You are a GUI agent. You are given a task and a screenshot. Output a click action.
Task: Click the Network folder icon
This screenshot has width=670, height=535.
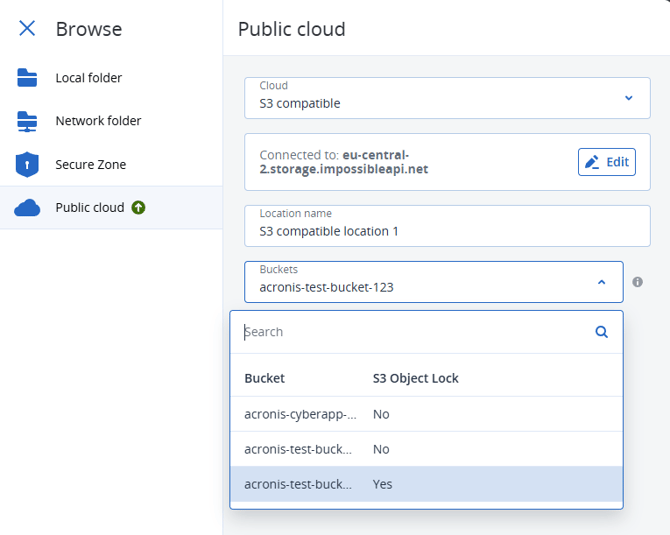27,121
